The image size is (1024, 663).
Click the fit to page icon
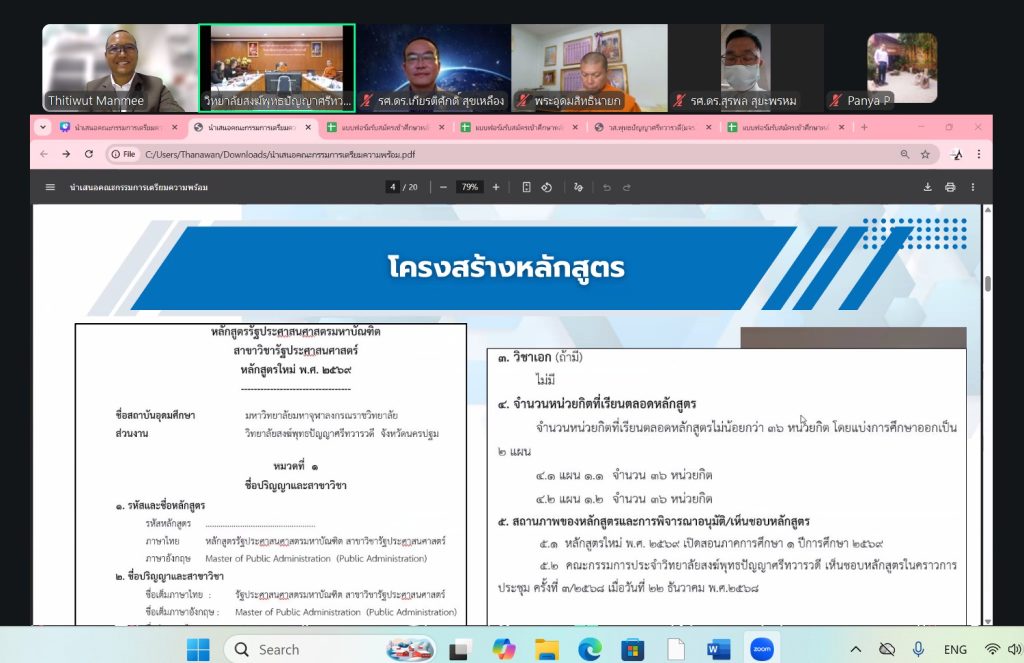tap(526, 187)
